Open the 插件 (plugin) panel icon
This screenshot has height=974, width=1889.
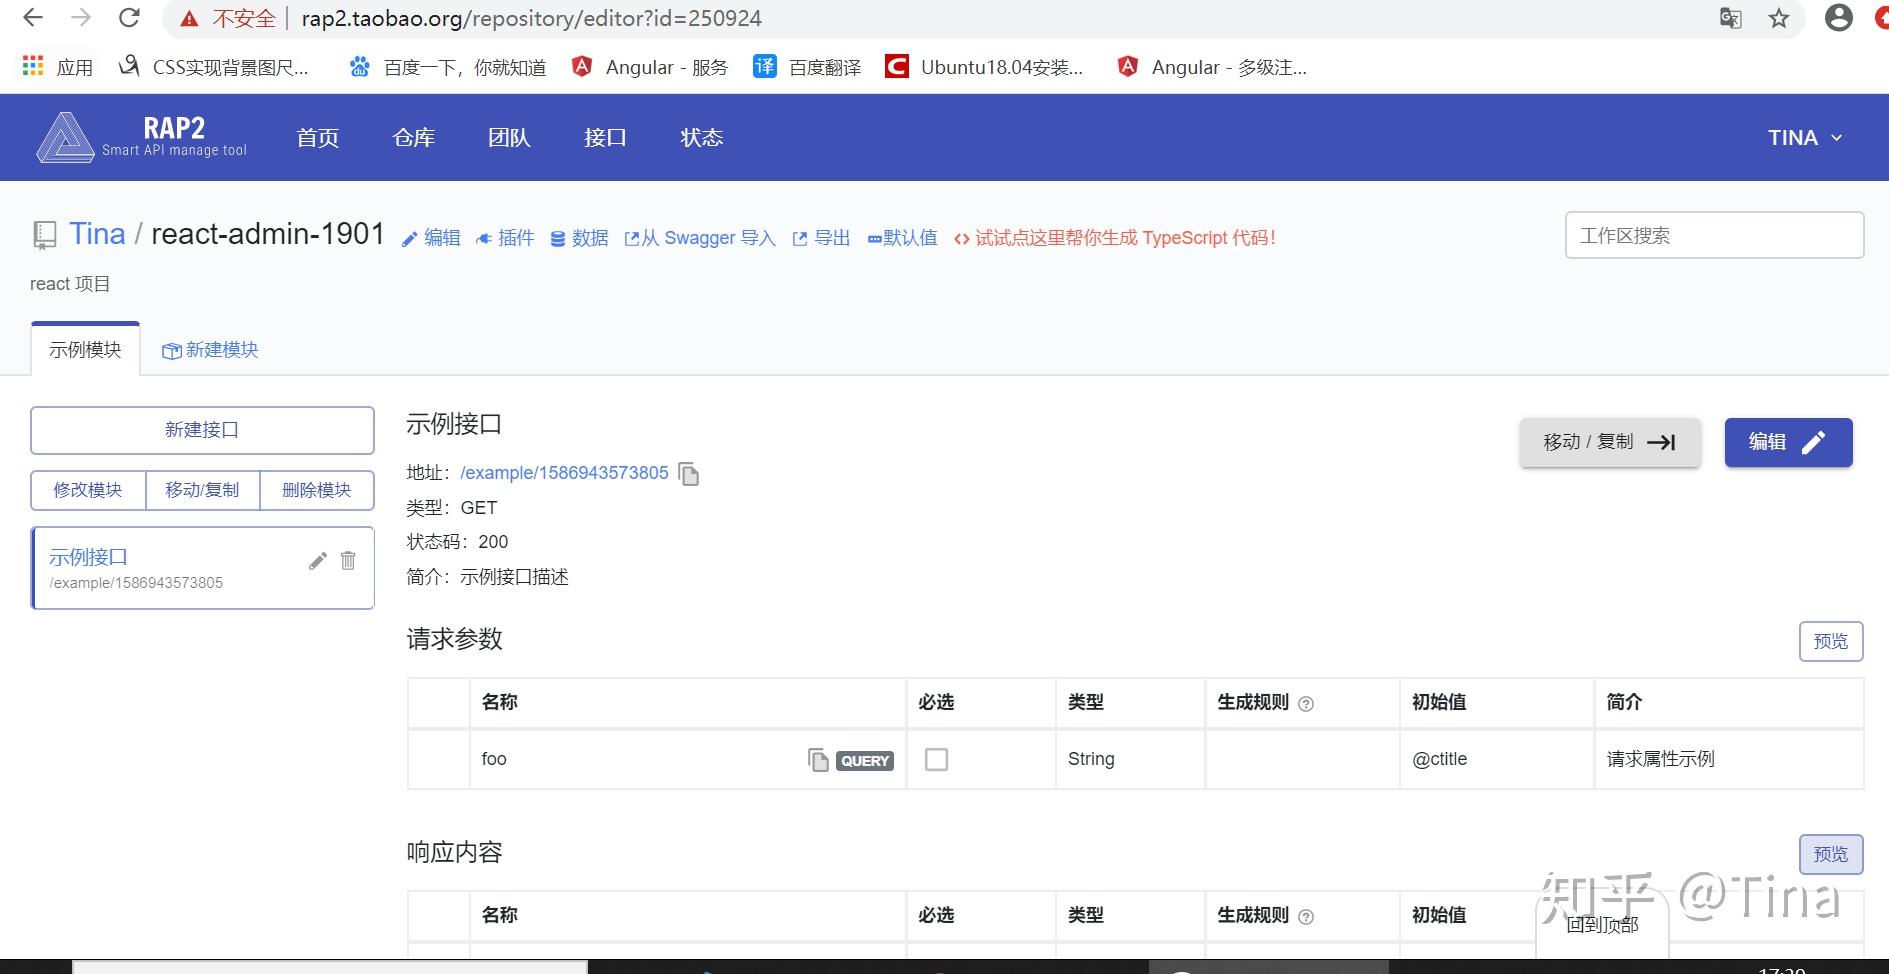[483, 238]
